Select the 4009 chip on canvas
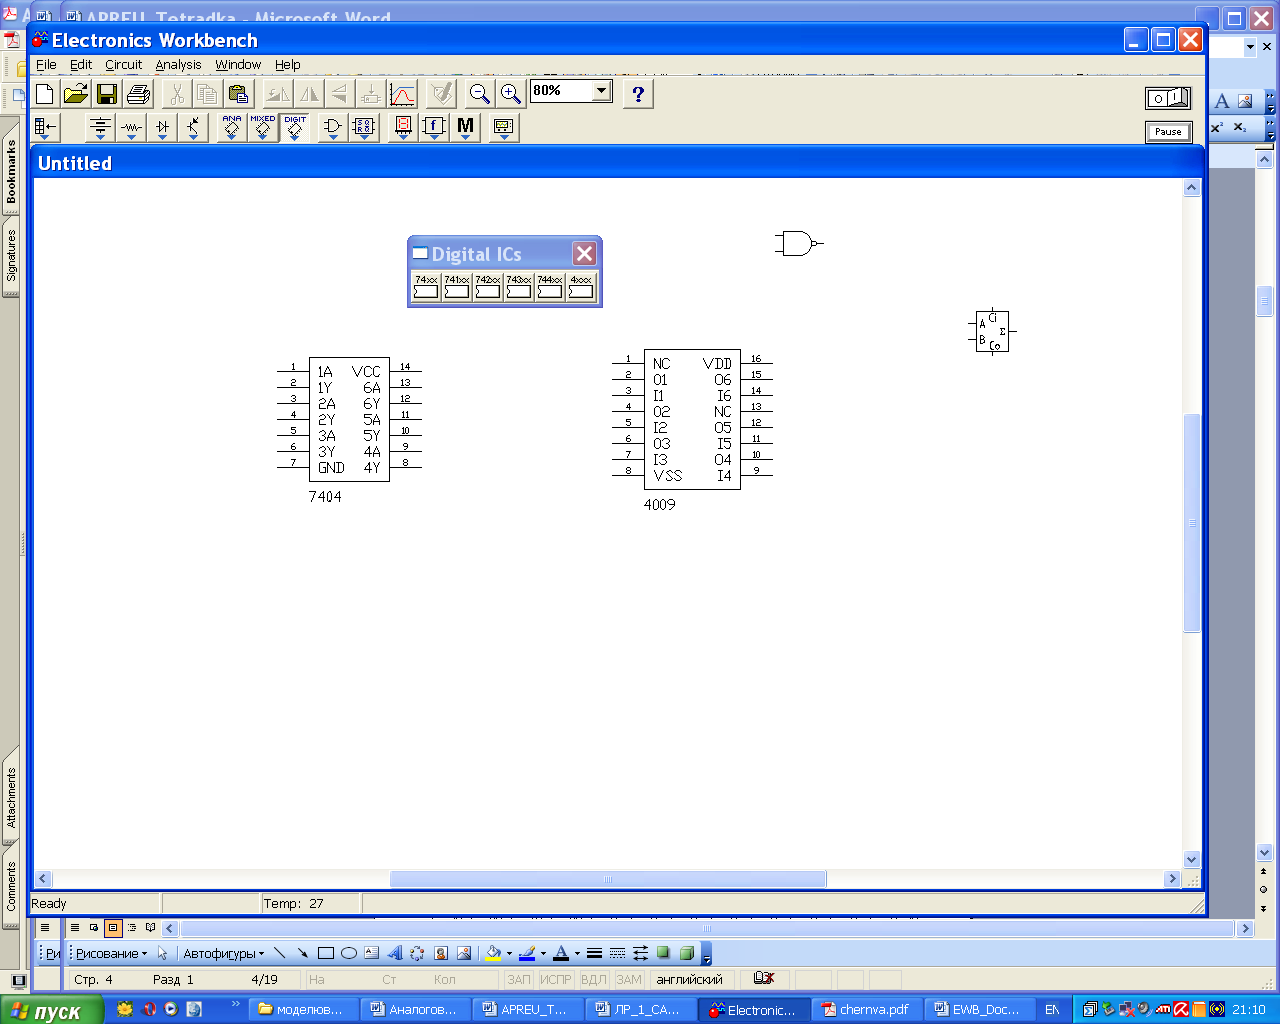Viewport: 1280px width, 1024px height. point(692,420)
